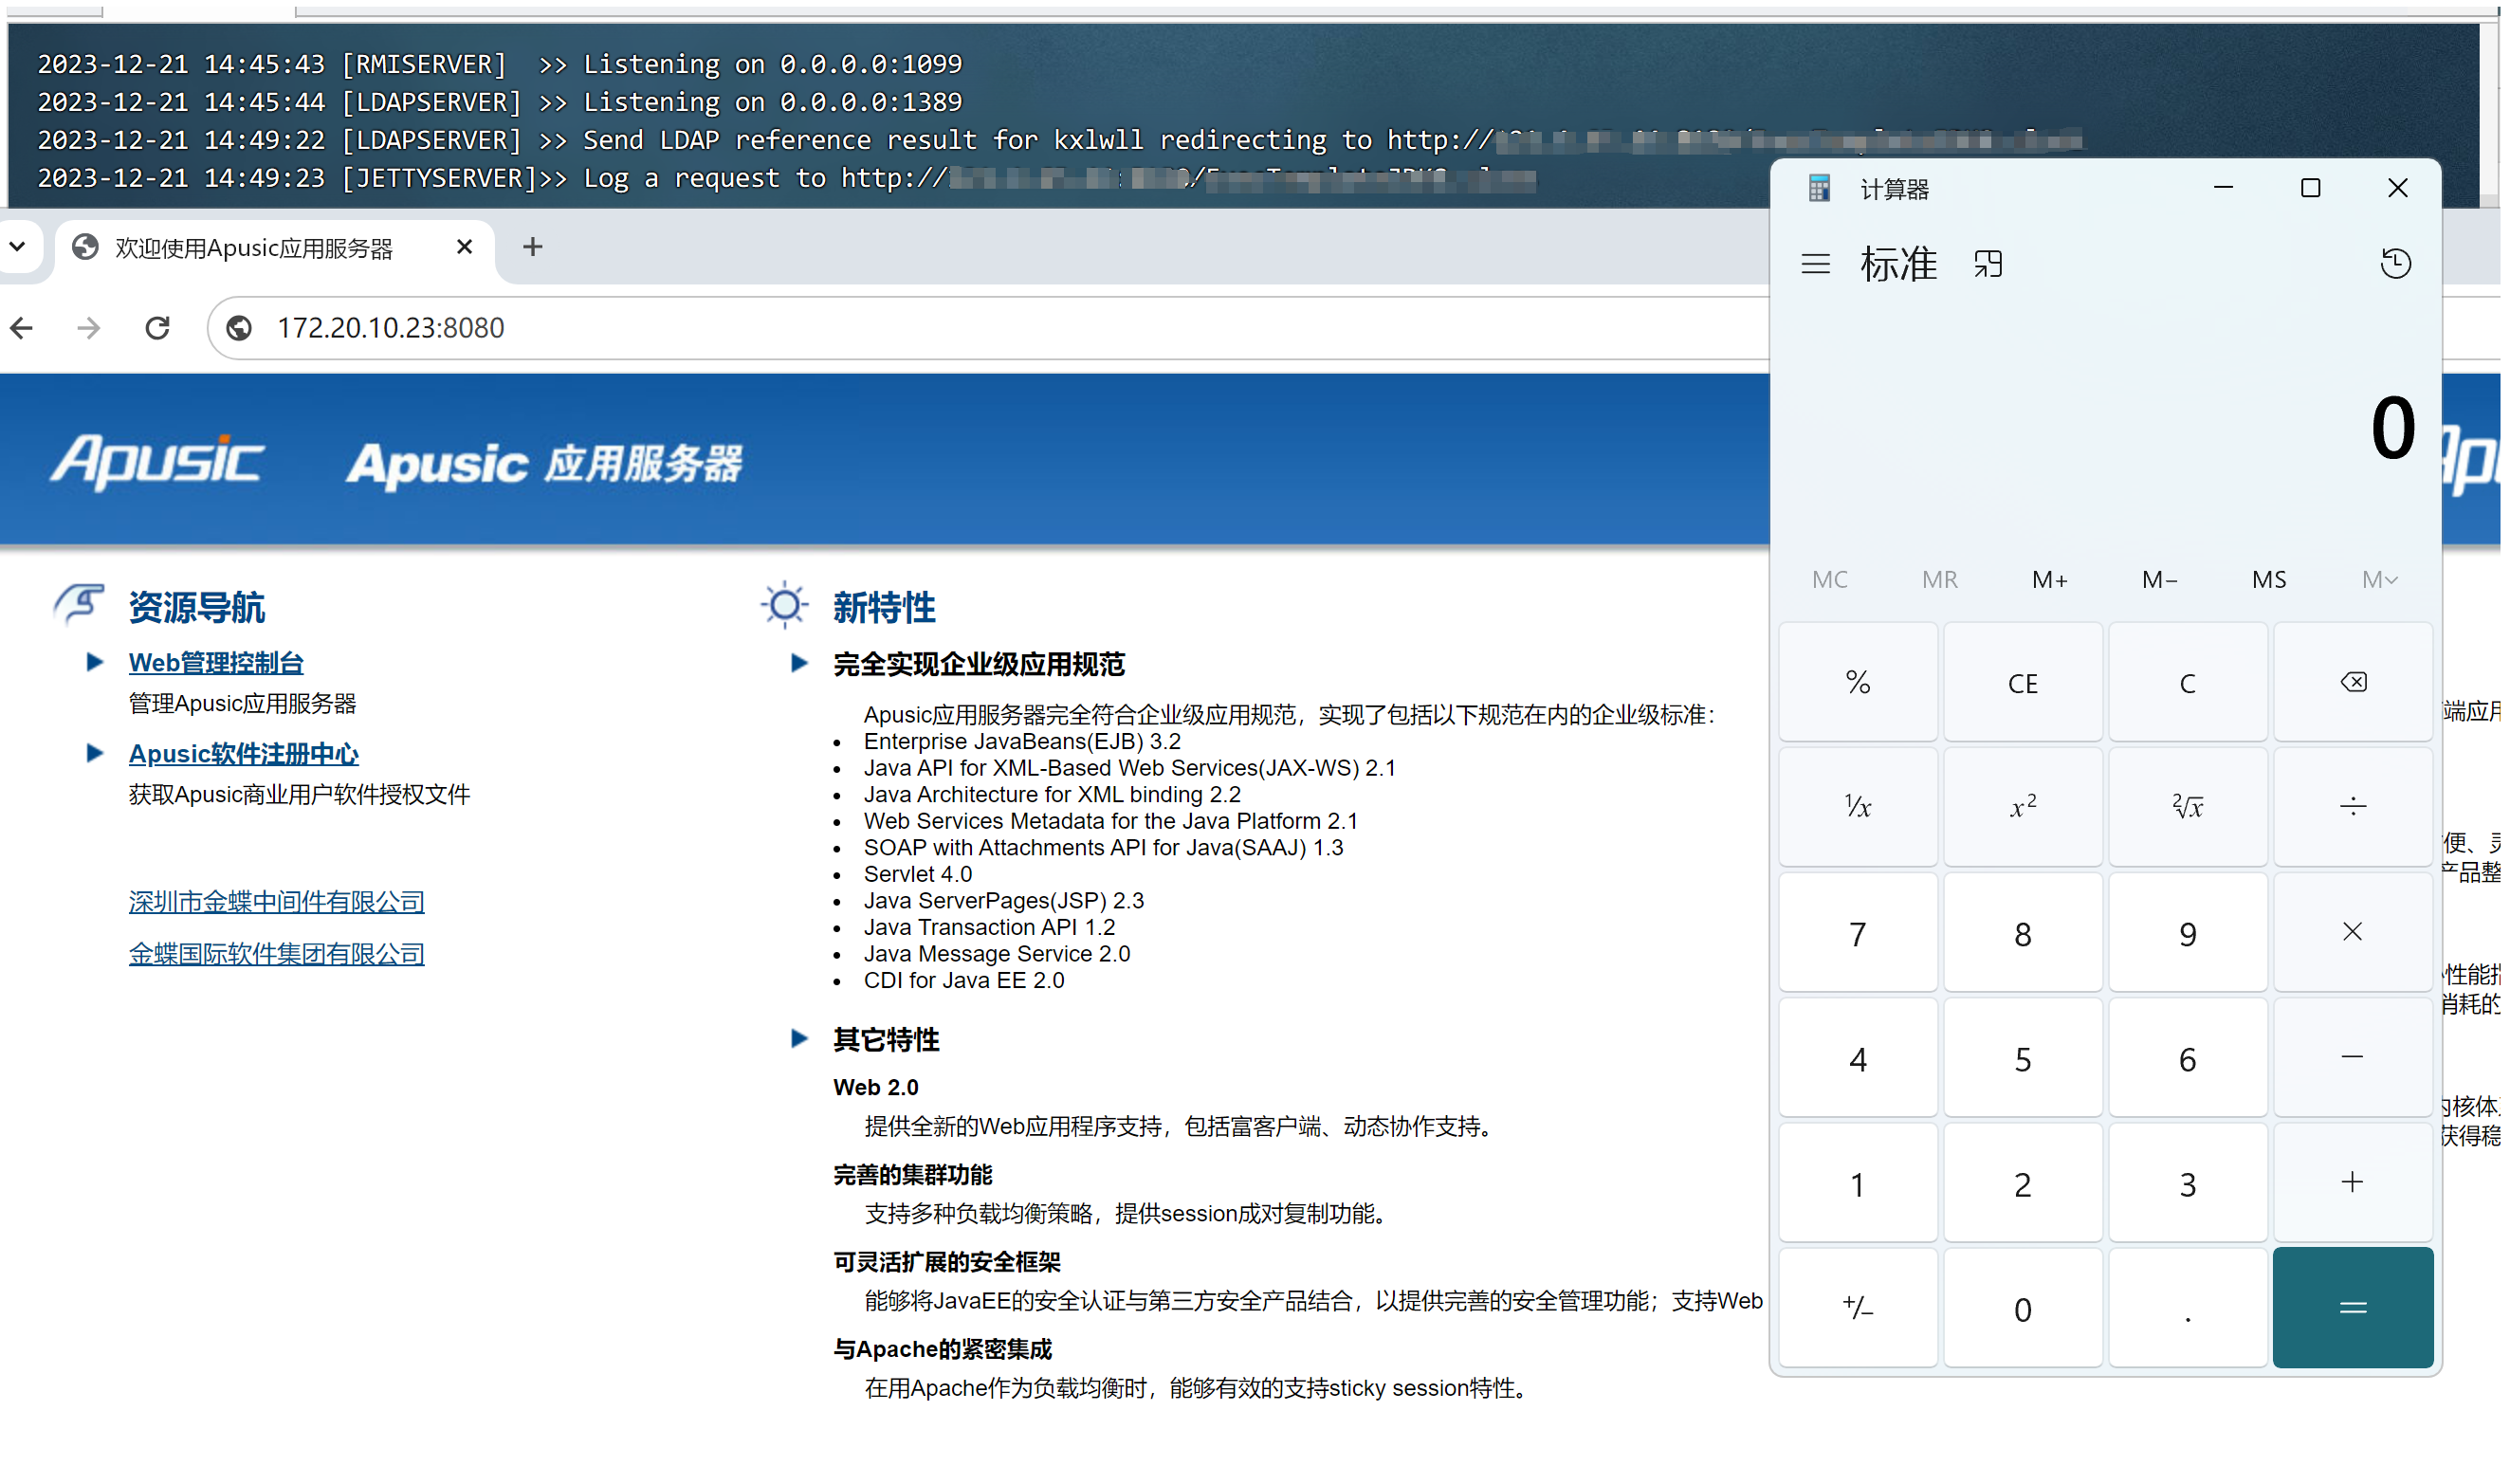Close the Apusic browser tab

(x=464, y=246)
